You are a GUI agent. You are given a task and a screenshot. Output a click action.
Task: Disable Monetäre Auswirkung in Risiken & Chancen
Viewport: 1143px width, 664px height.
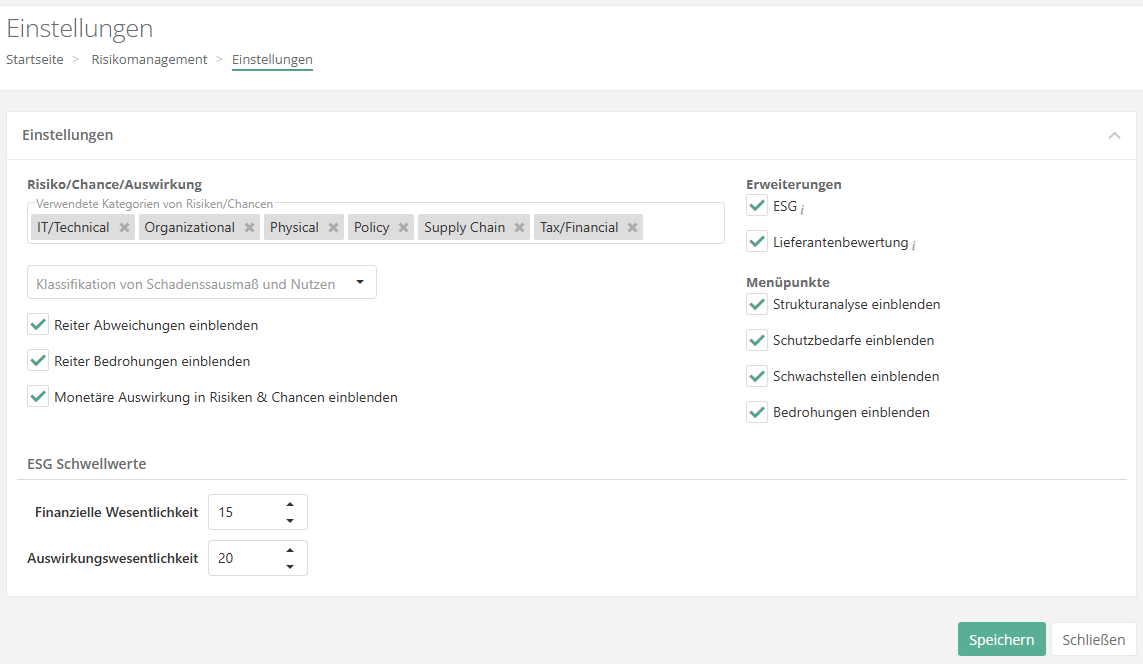pos(38,397)
